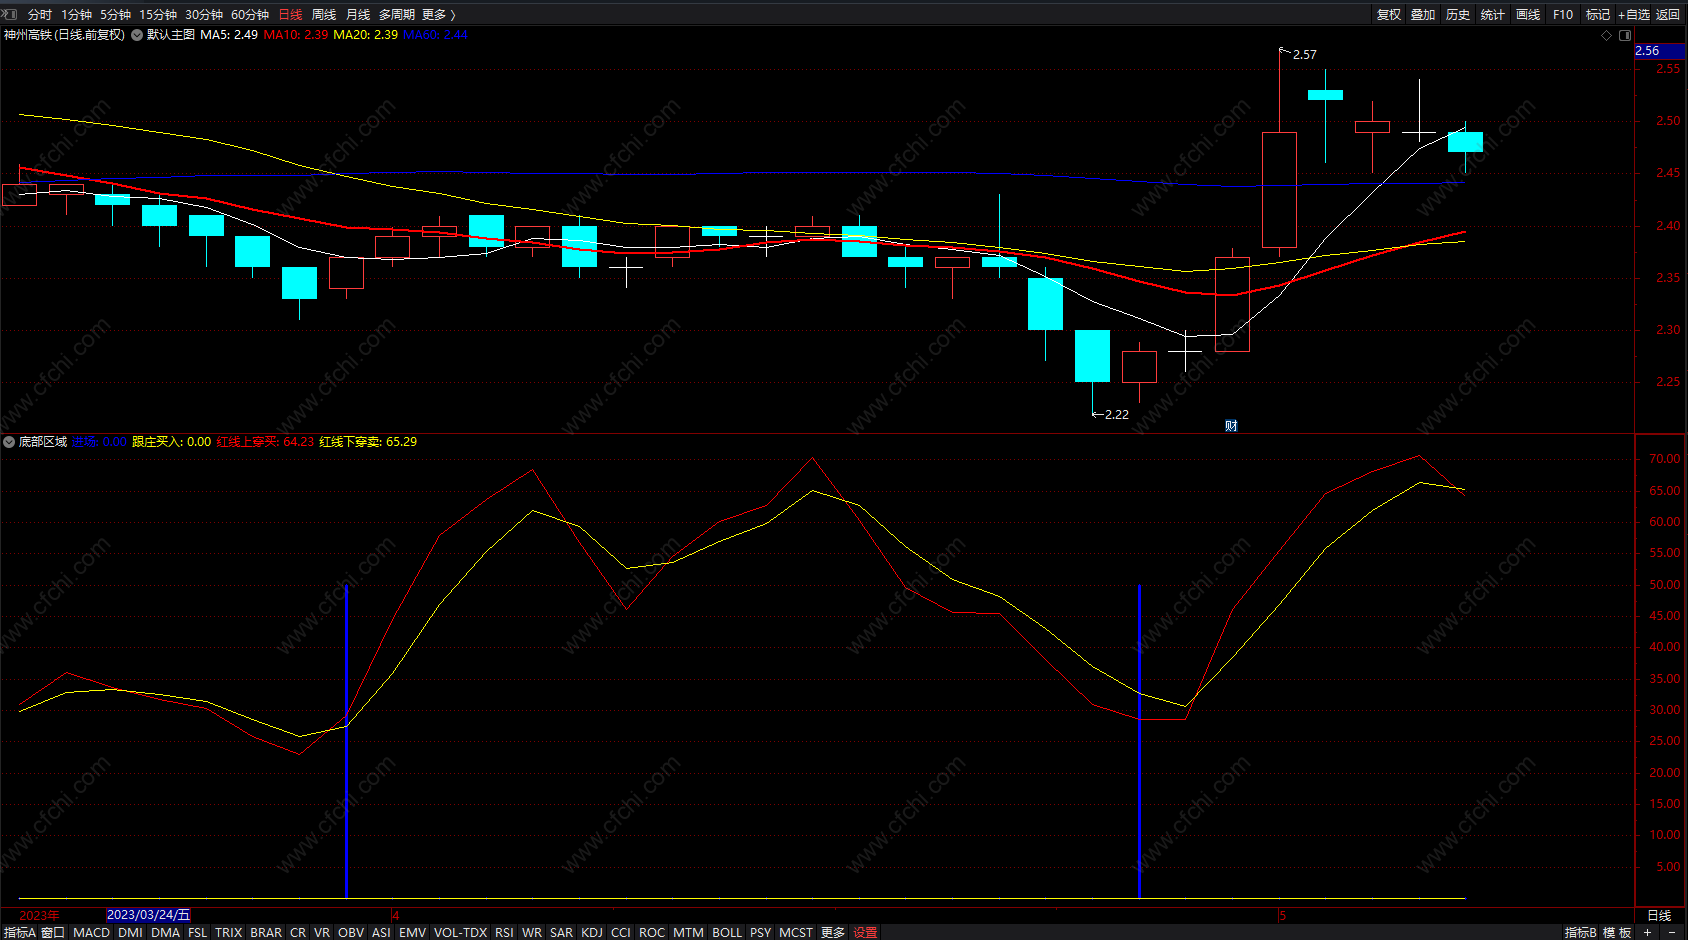1688x940 pixels.
Task: Toggle the right side panel icon
Action: click(1625, 35)
